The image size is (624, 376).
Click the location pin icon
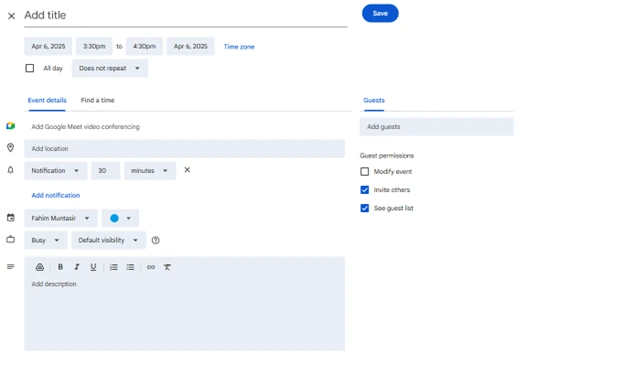click(11, 148)
